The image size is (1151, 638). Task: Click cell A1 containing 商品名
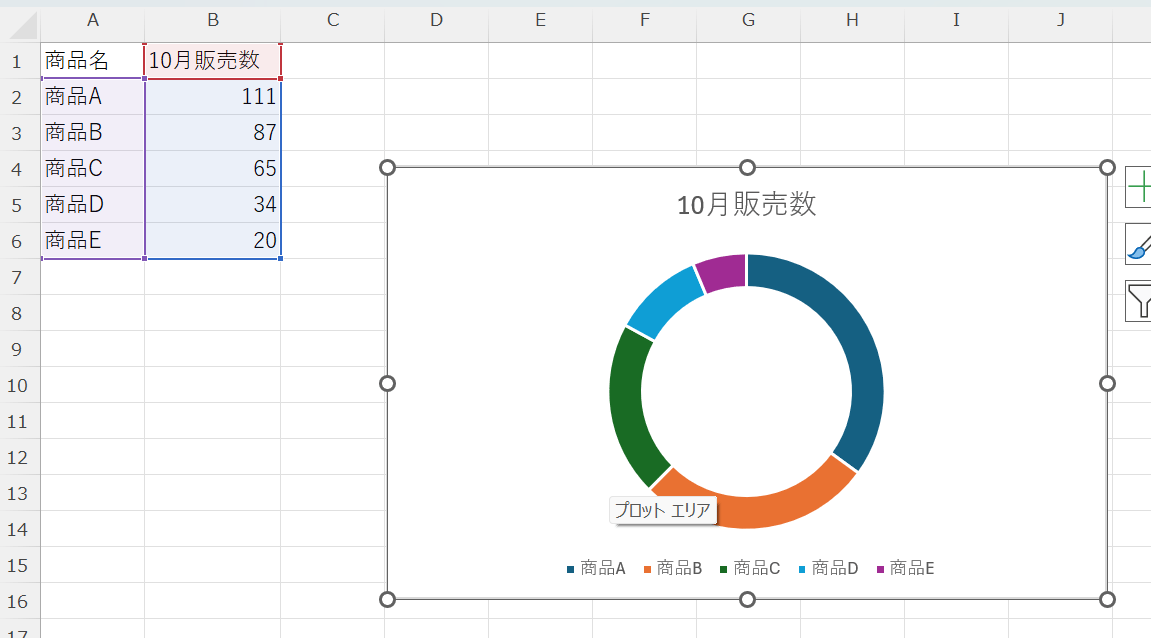click(92, 61)
